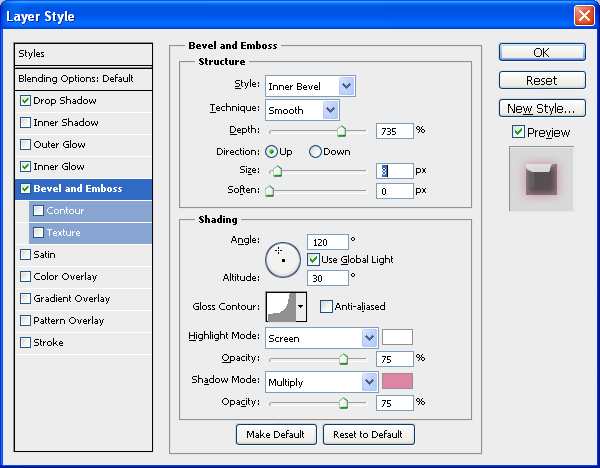This screenshot has height=468, width=600.
Task: Select the Contour sub-item label
Action: click(x=65, y=210)
